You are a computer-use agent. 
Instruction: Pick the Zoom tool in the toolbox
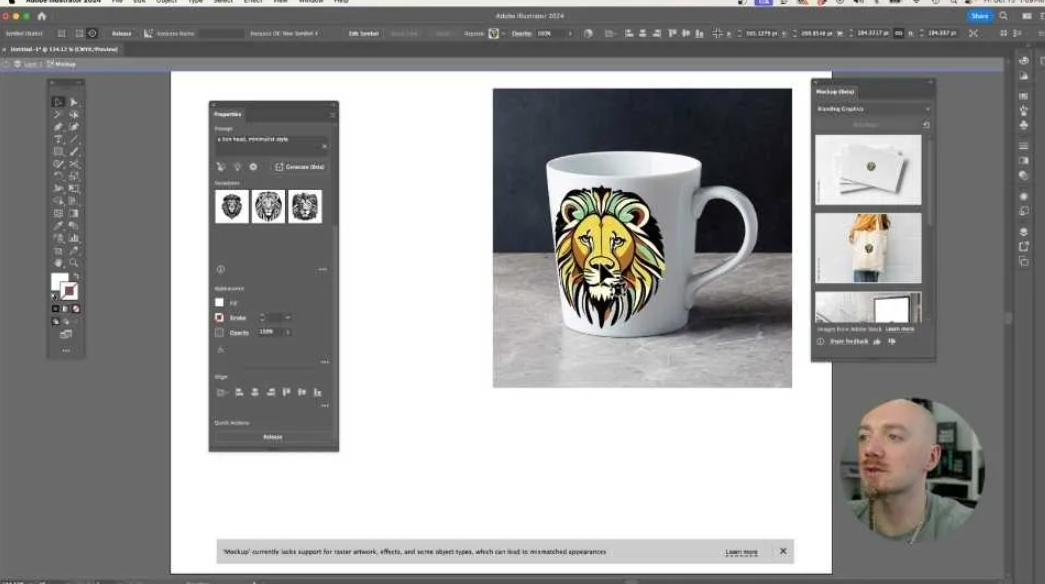click(x=74, y=263)
